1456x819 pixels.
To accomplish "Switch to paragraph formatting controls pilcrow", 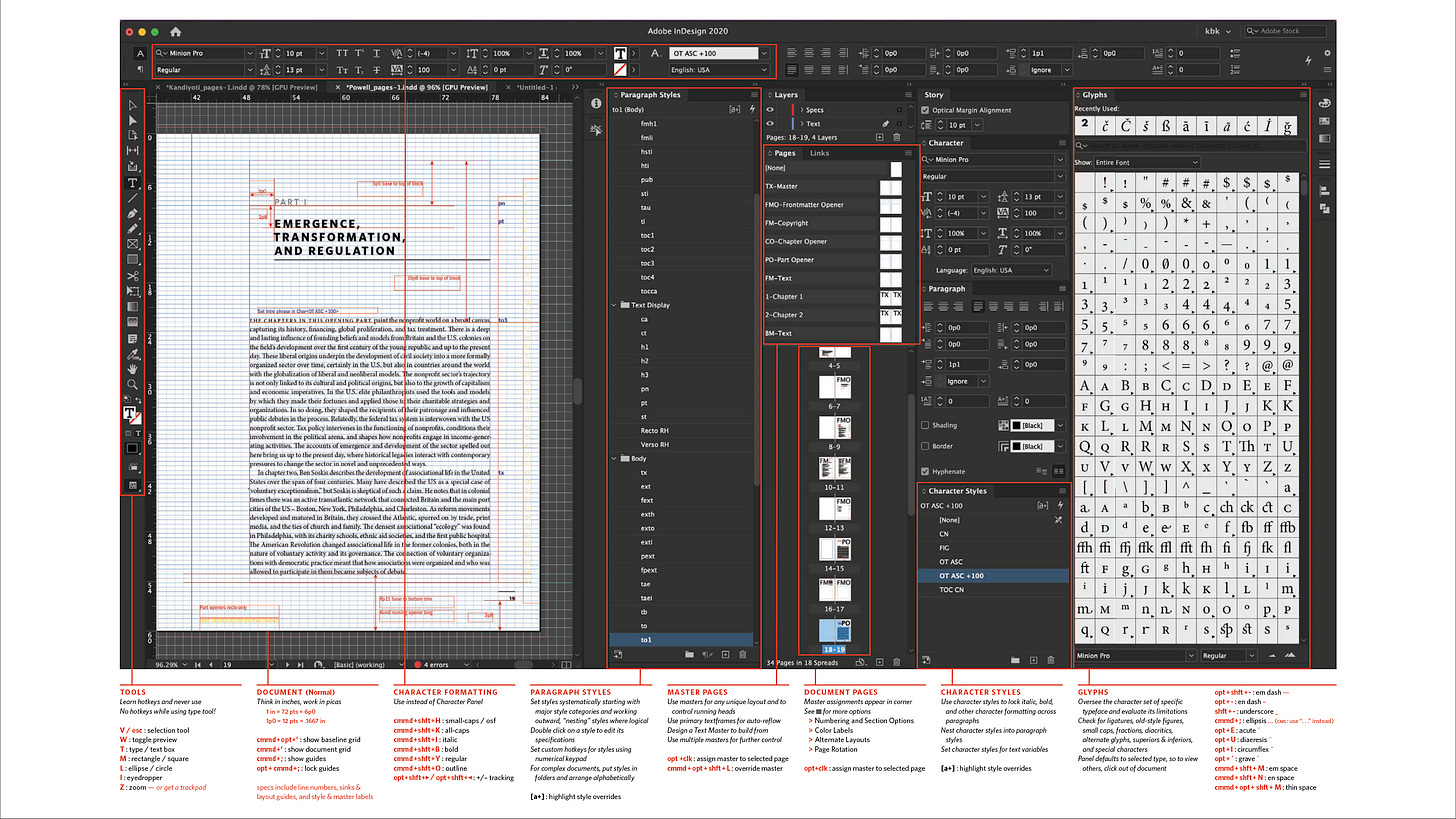I will click(139, 70).
